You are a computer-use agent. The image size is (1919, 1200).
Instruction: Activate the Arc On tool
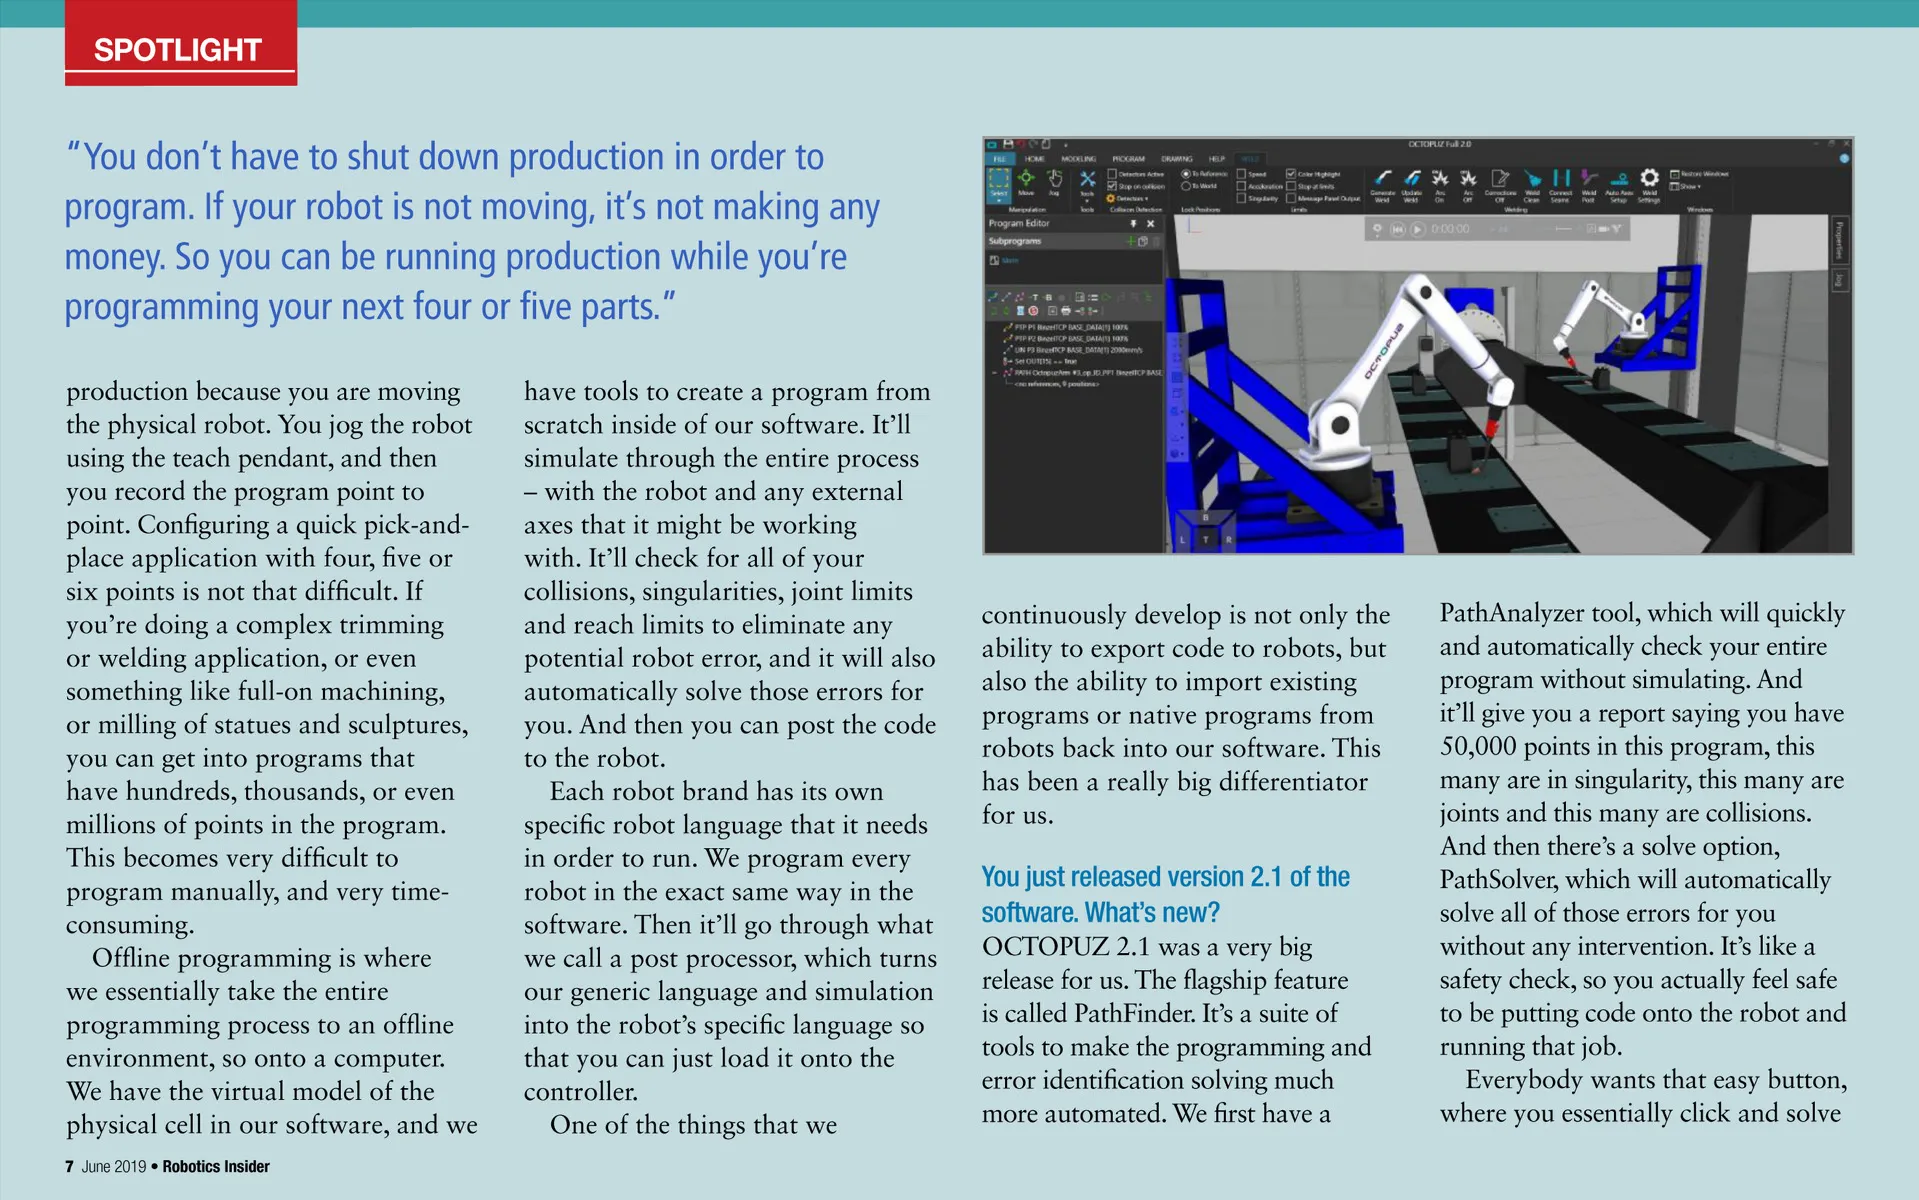click(1440, 182)
